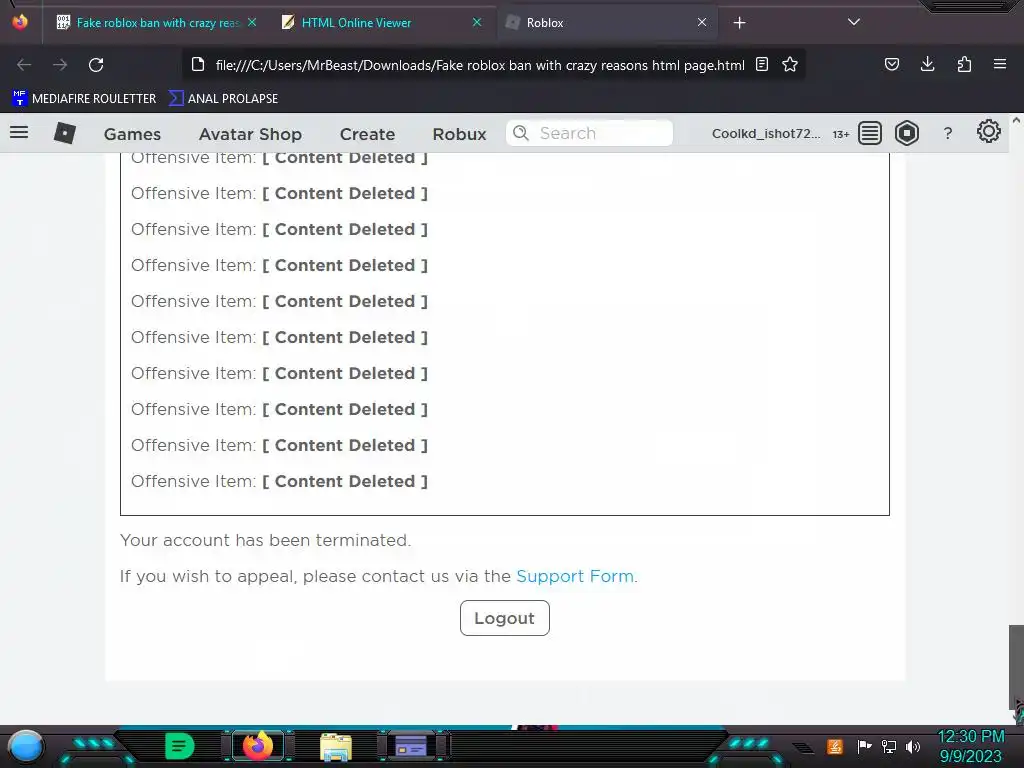
Task: Click the Roblox logo home icon
Action: coord(65,133)
